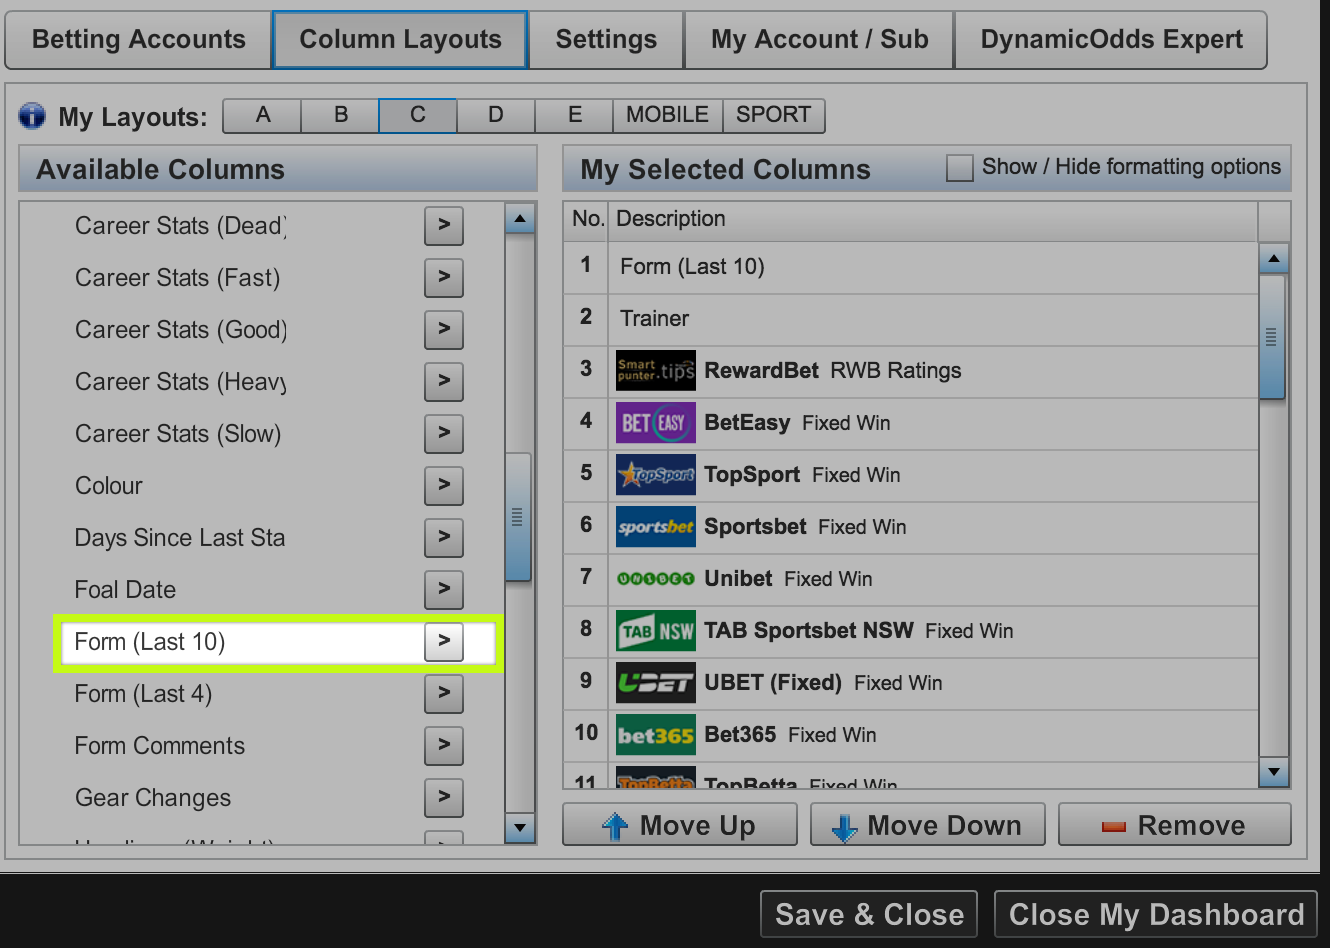Click the Move Up button
The width and height of the screenshot is (1330, 948).
point(680,825)
